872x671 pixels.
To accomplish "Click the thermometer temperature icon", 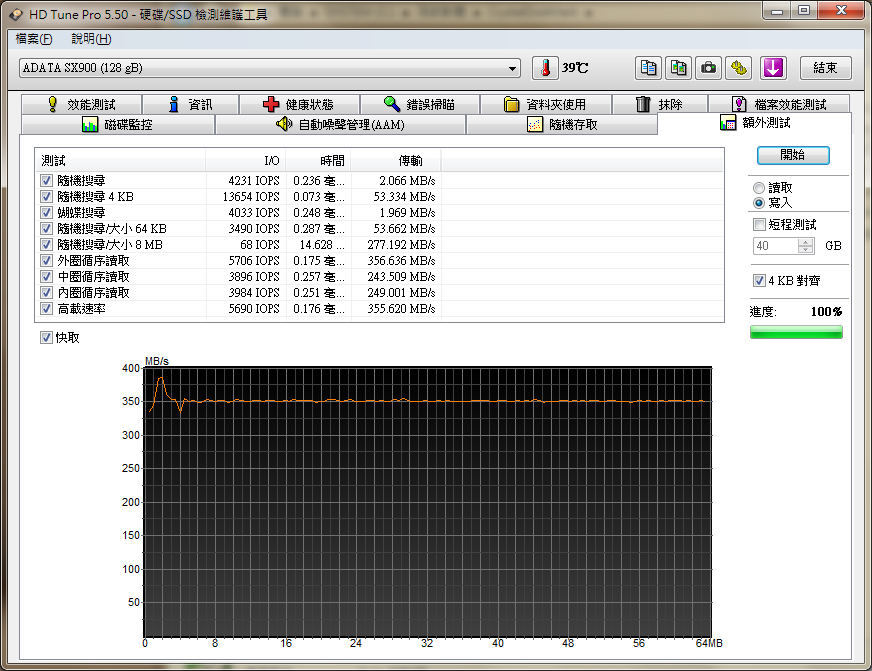I will 546,68.
